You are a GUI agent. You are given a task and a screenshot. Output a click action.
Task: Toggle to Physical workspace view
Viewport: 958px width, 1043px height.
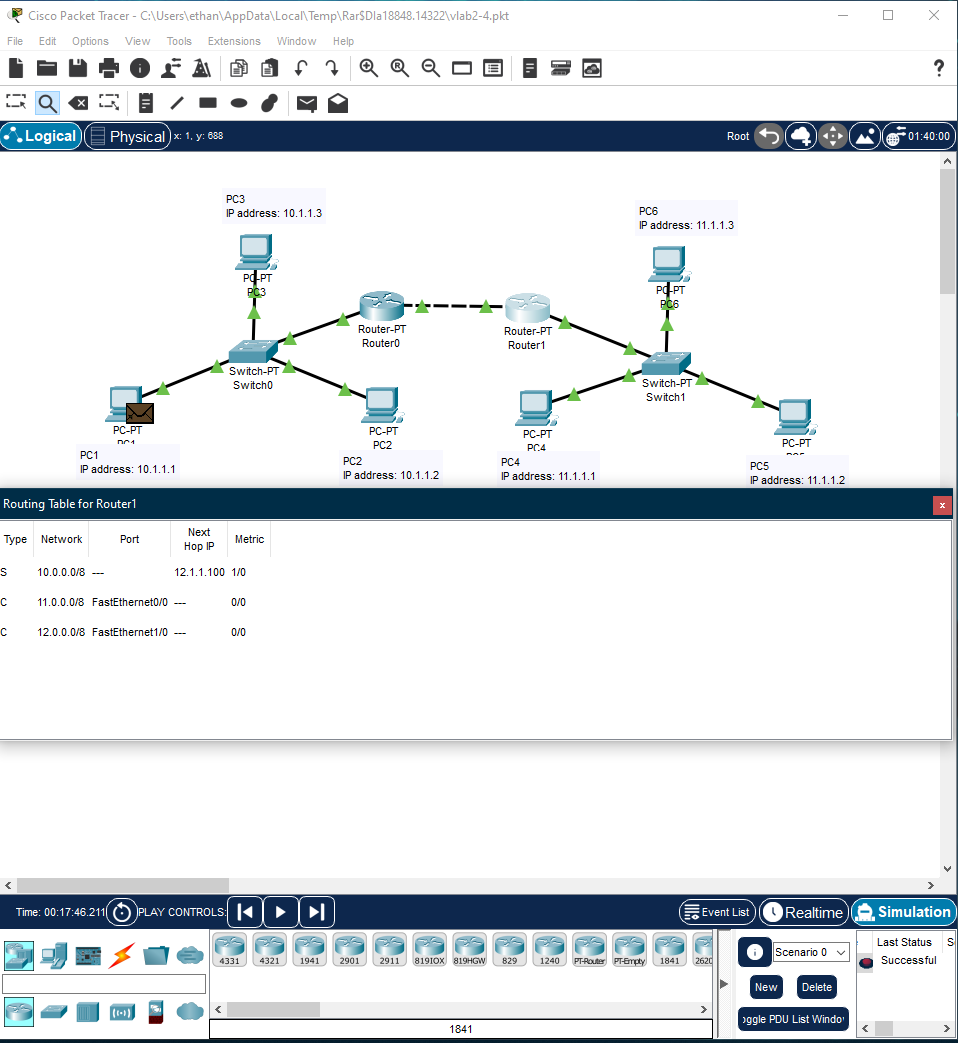(126, 136)
